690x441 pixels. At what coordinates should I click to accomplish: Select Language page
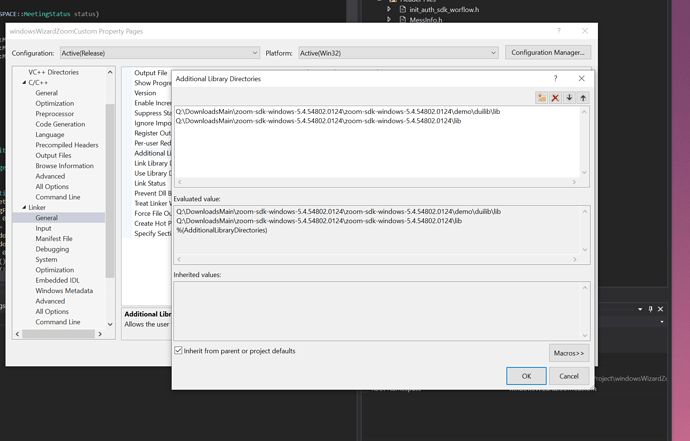[50, 135]
